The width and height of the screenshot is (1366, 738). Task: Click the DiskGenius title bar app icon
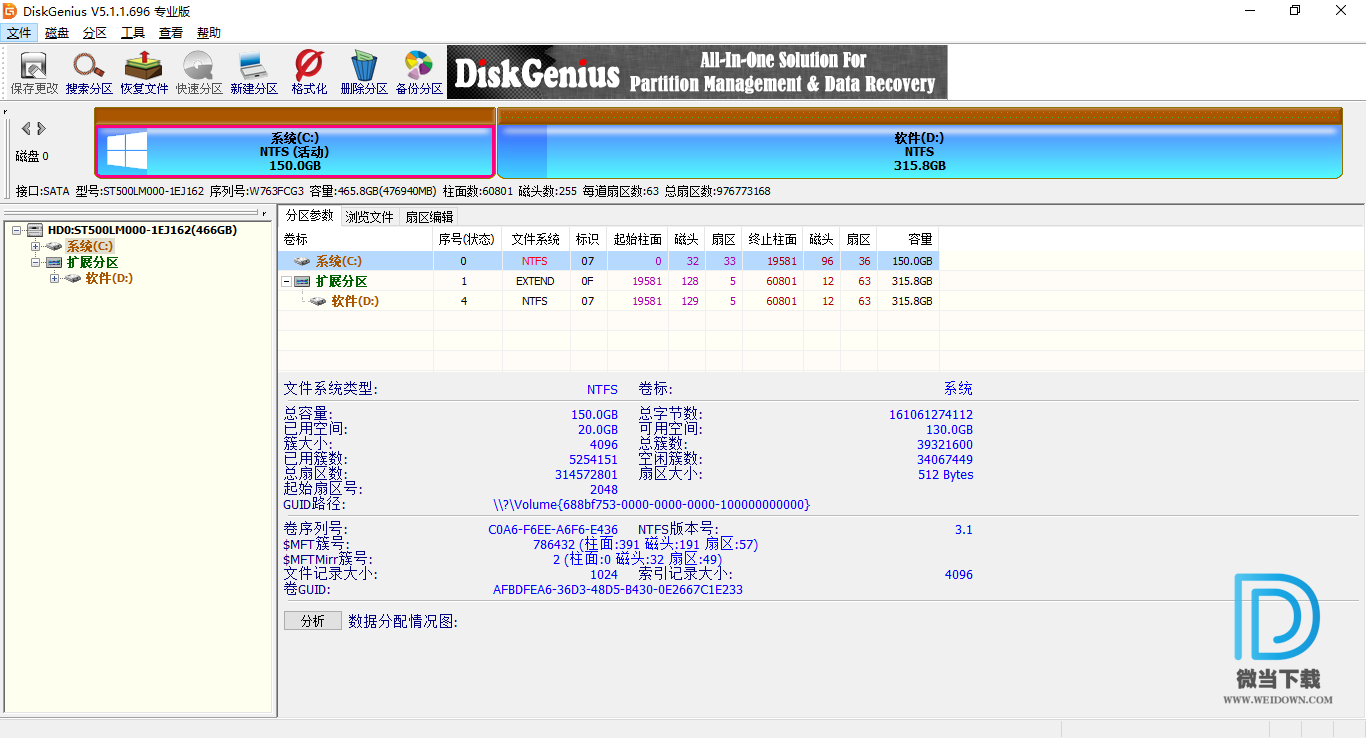[x=12, y=11]
